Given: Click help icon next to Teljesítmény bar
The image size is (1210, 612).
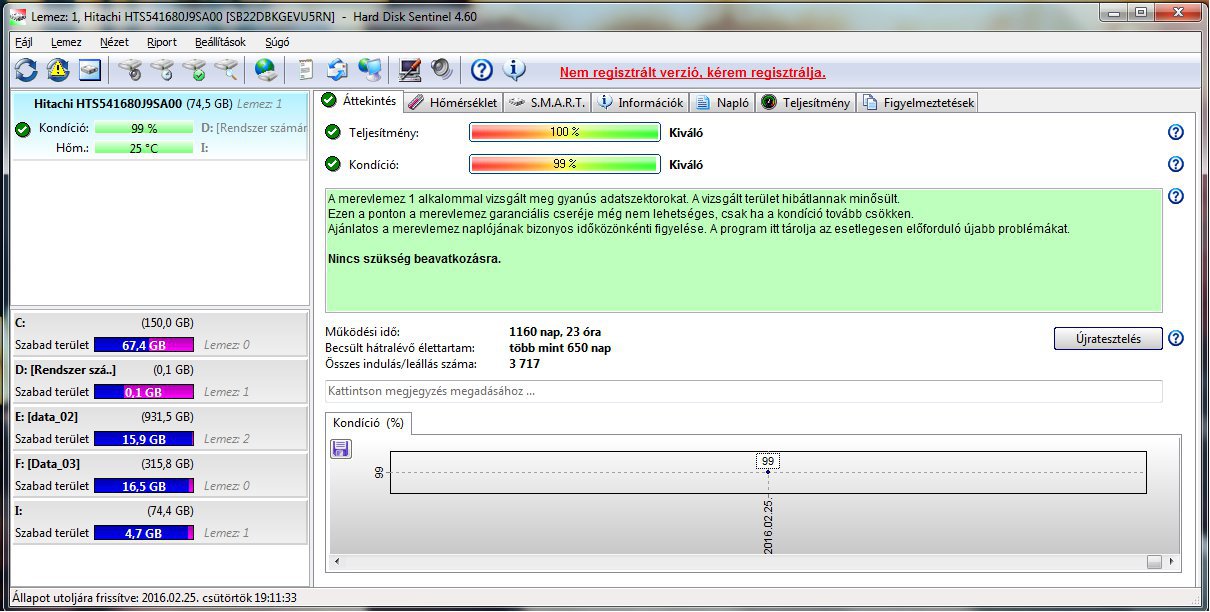Looking at the screenshot, I should coord(1176,132).
